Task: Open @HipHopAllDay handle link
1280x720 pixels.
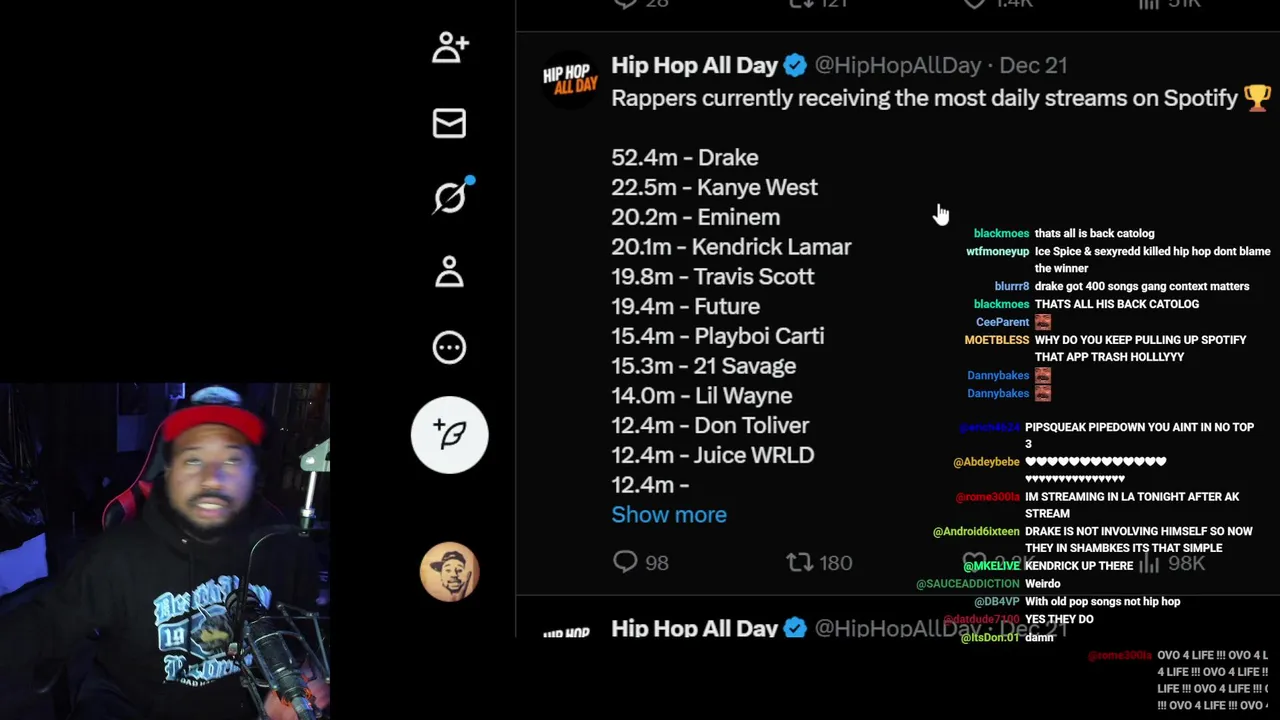Action: click(x=898, y=65)
